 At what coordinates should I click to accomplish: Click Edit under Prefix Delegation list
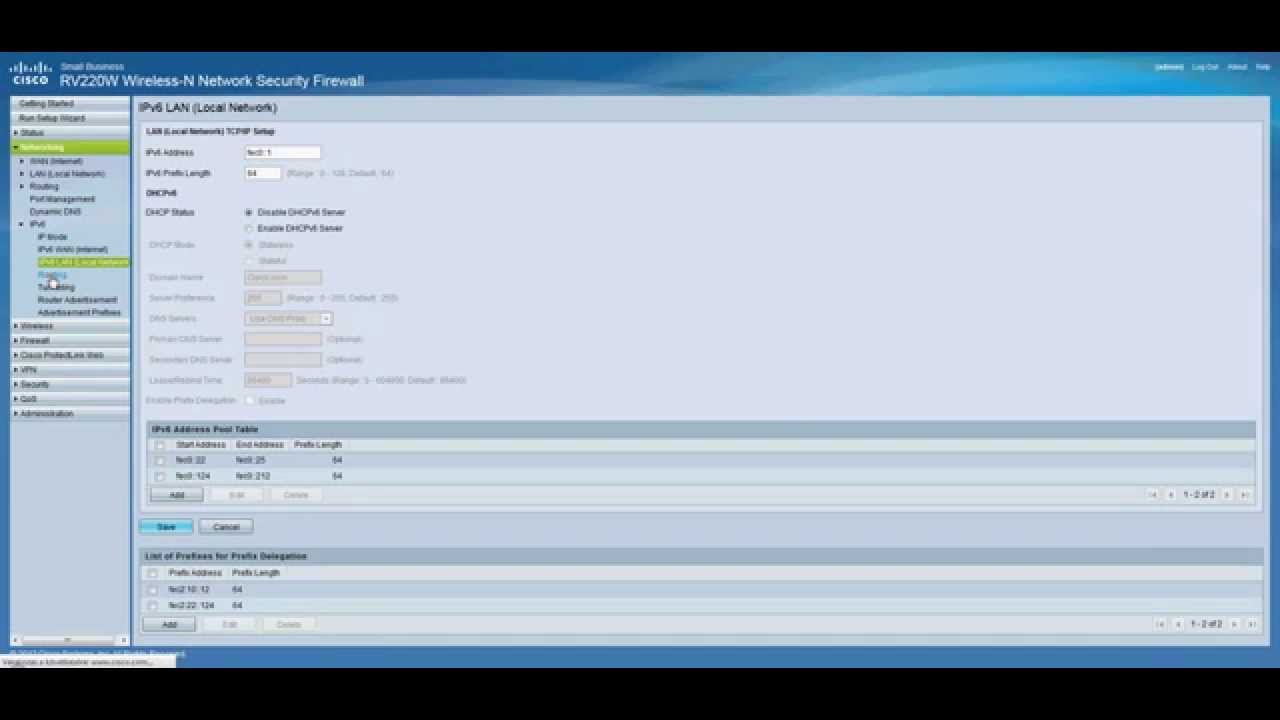(229, 624)
